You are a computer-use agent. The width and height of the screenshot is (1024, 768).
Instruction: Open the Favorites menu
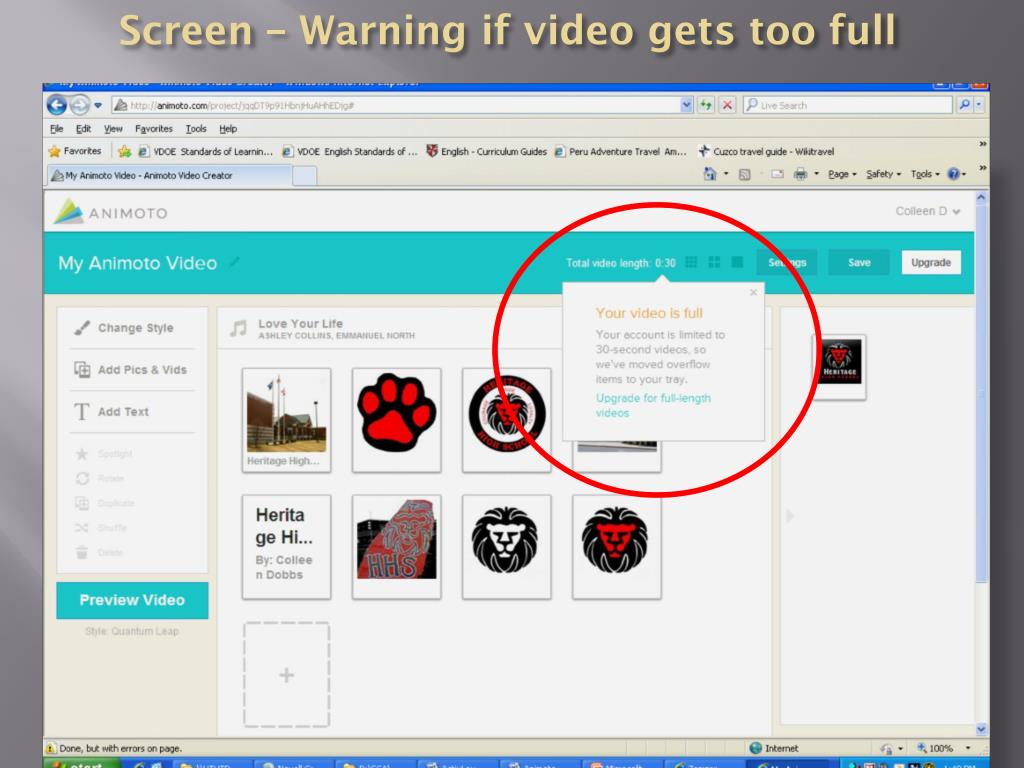coord(154,129)
